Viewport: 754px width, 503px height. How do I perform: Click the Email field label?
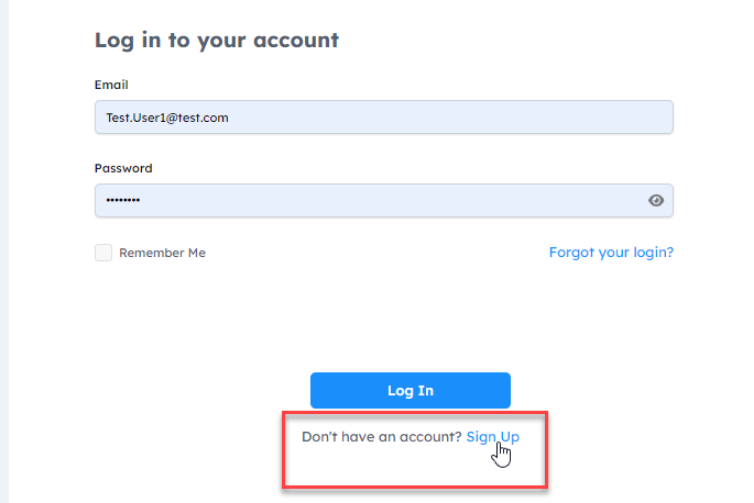[111, 85]
